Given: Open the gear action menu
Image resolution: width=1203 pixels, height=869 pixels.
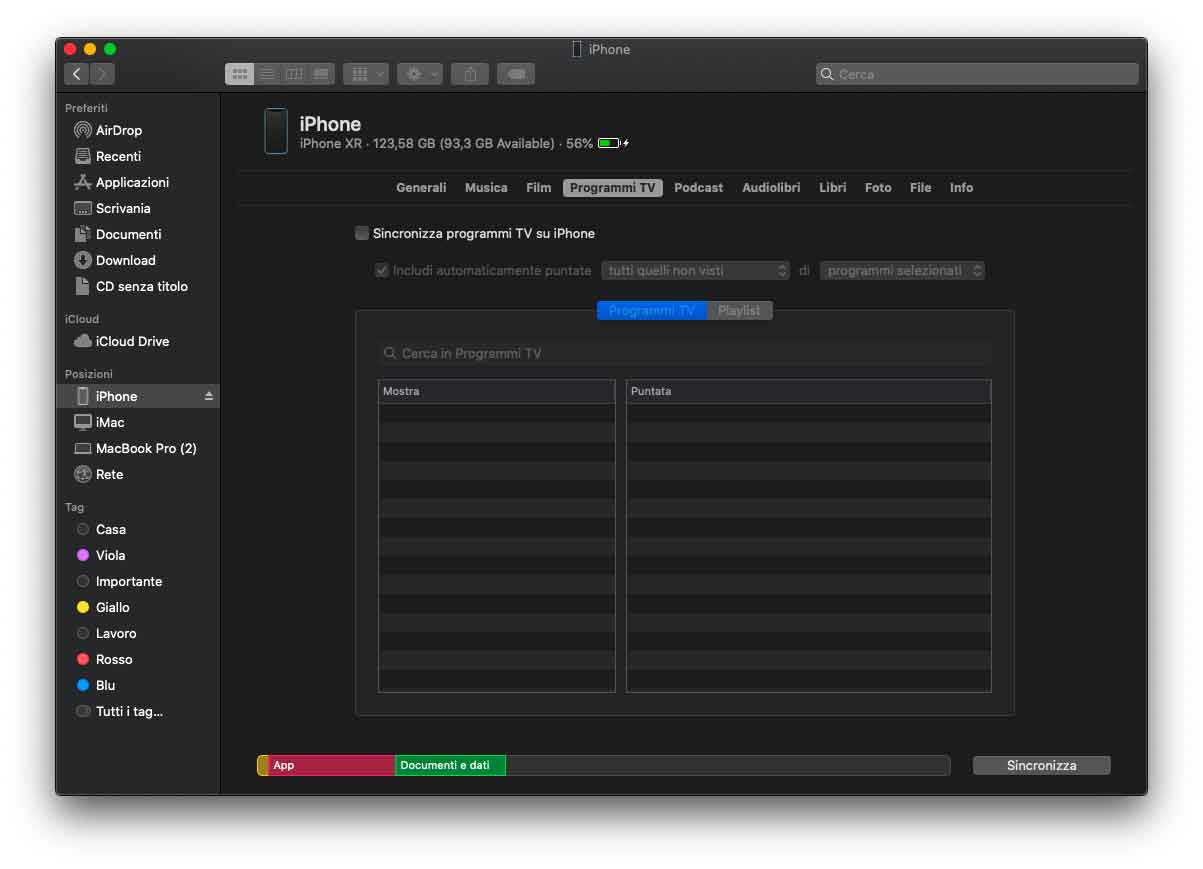Looking at the screenshot, I should (420, 74).
